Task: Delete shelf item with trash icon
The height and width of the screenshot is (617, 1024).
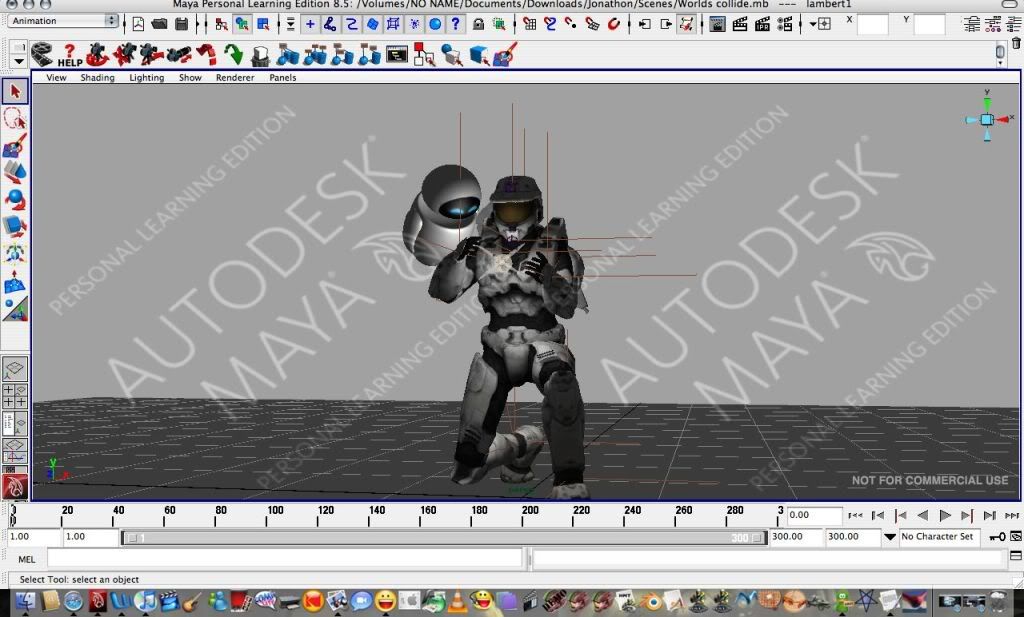Action: tap(1016, 43)
